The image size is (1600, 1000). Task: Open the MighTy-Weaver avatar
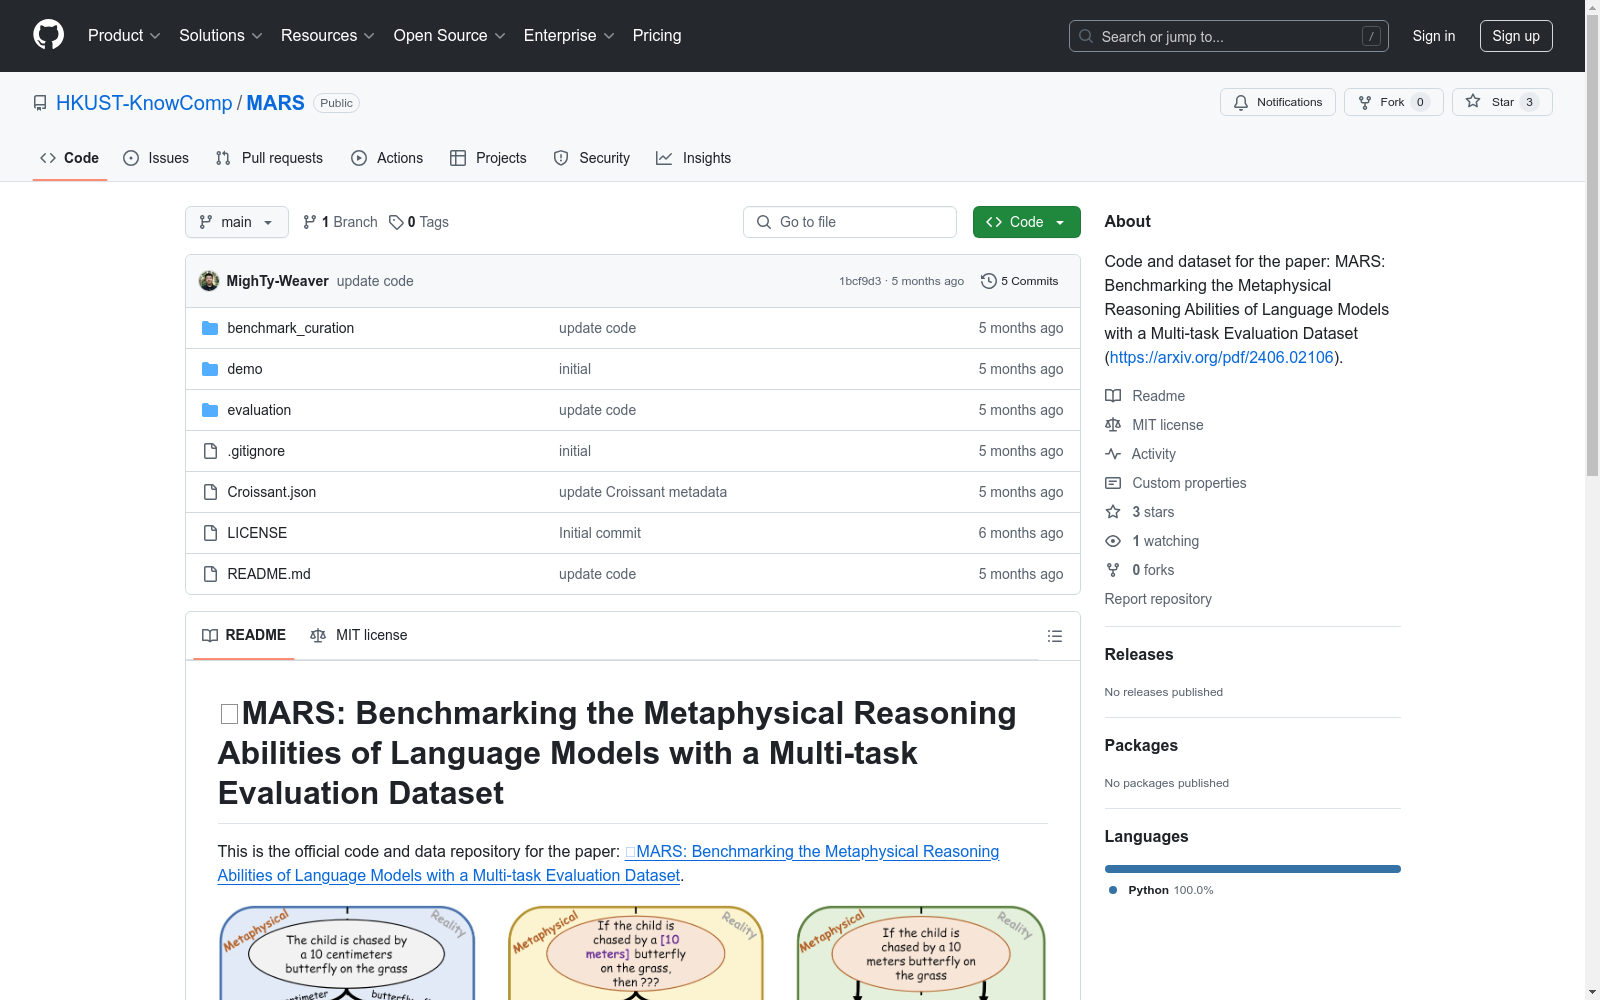pos(209,281)
